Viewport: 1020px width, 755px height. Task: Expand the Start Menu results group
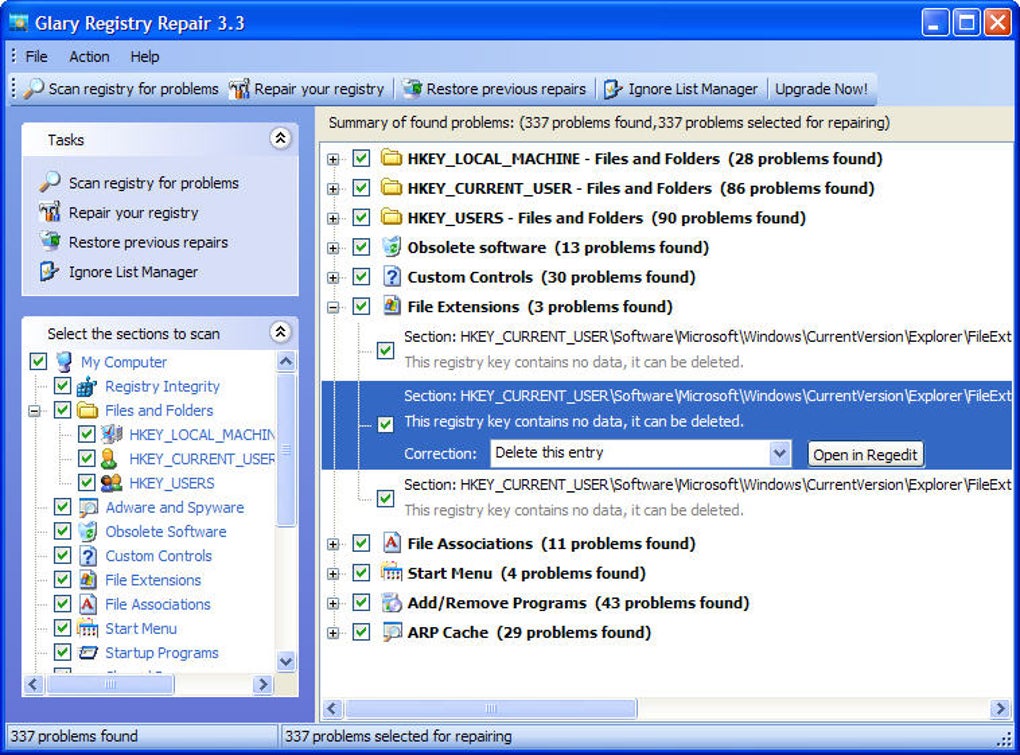pos(333,574)
